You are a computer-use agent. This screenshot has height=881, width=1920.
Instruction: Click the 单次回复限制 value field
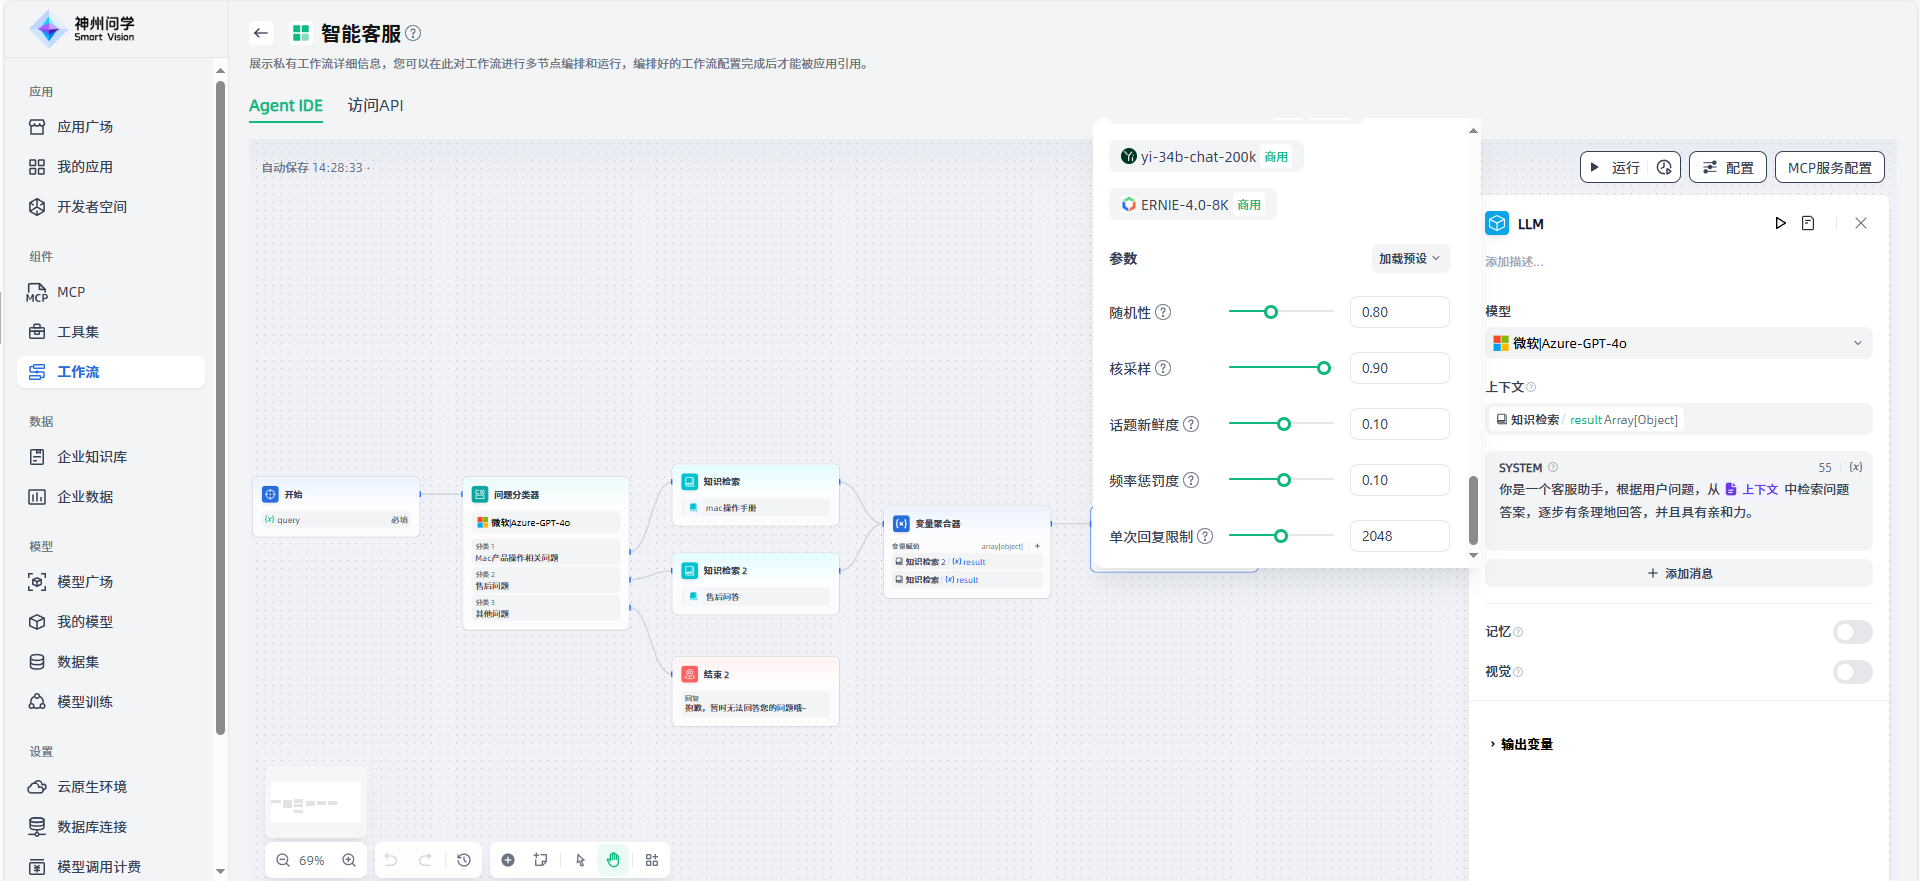click(1398, 536)
